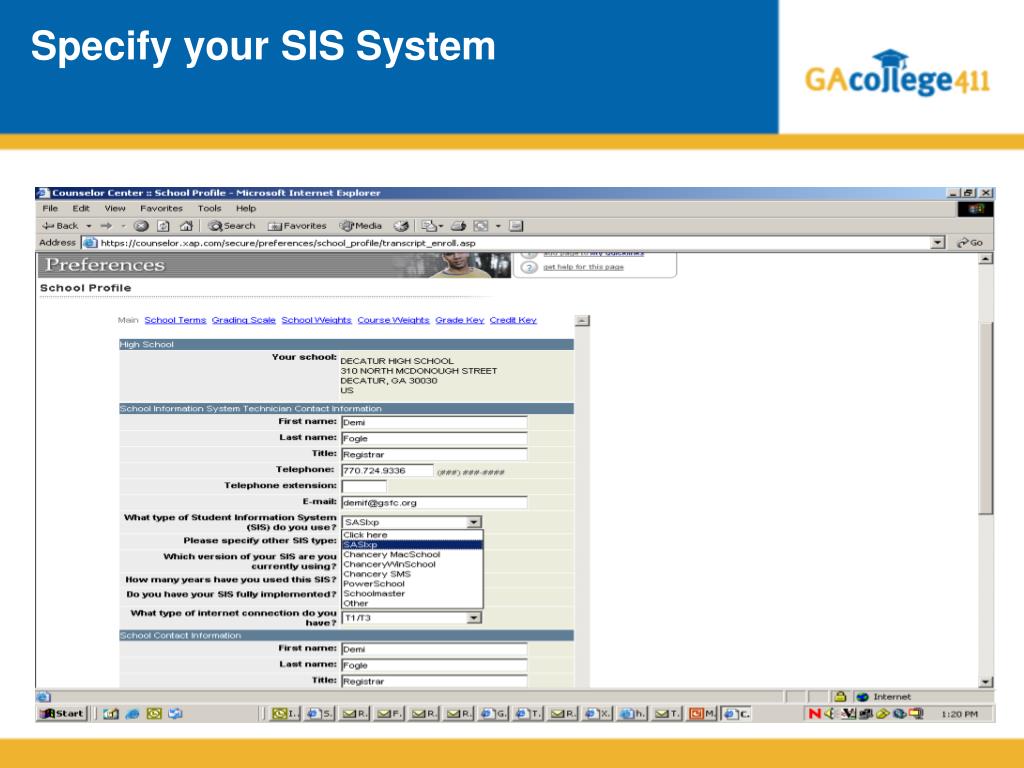Open the Media pane from toolbar

click(x=360, y=226)
